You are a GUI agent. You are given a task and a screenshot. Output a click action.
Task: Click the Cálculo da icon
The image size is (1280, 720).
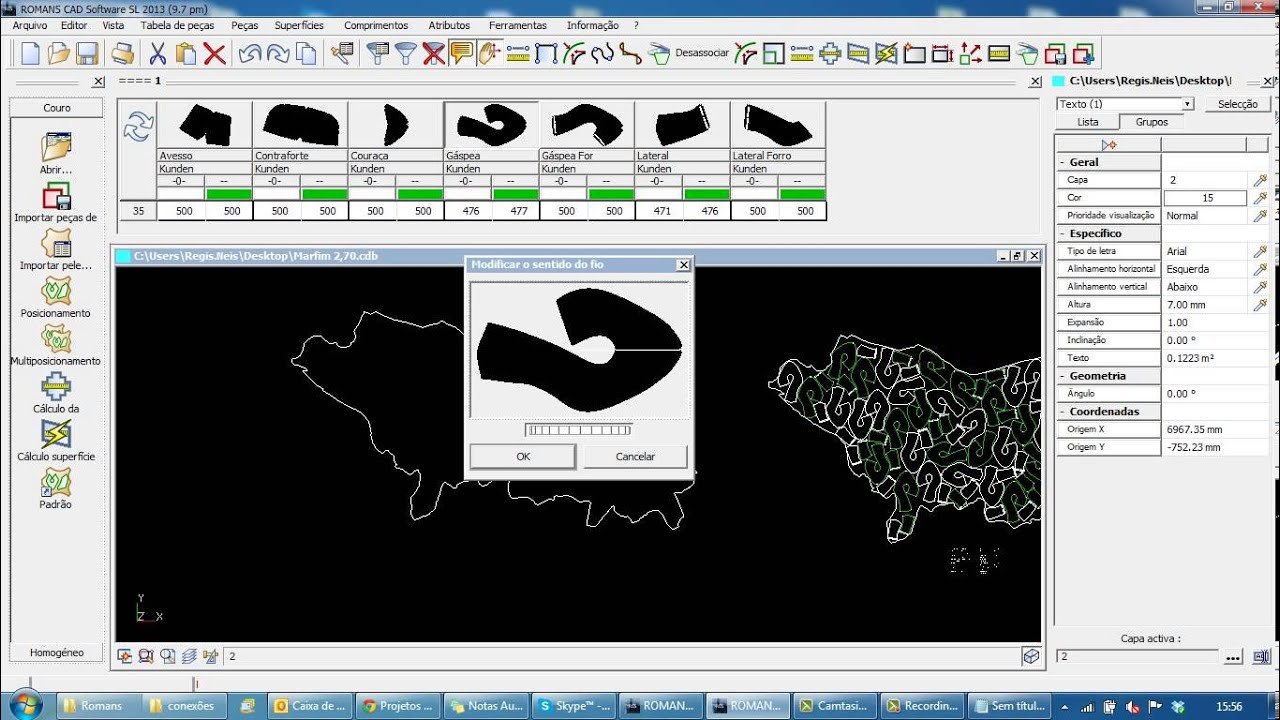[56, 387]
